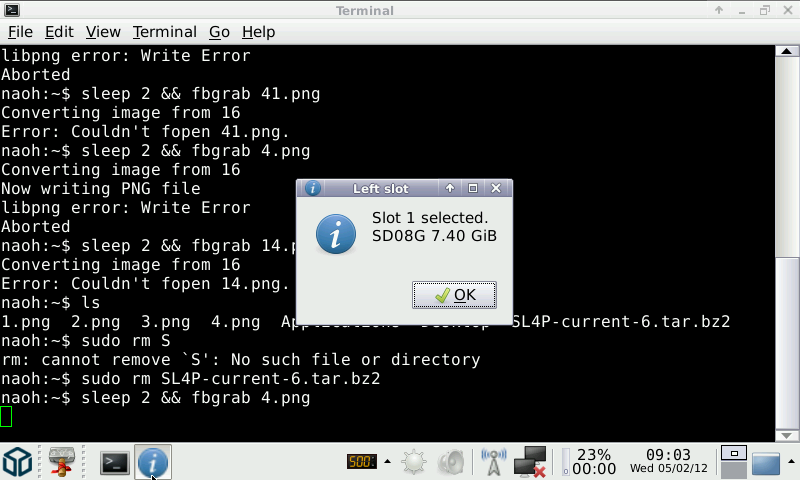Open the clock showing 09:03
This screenshot has height=480, width=800.
[x=668, y=462]
